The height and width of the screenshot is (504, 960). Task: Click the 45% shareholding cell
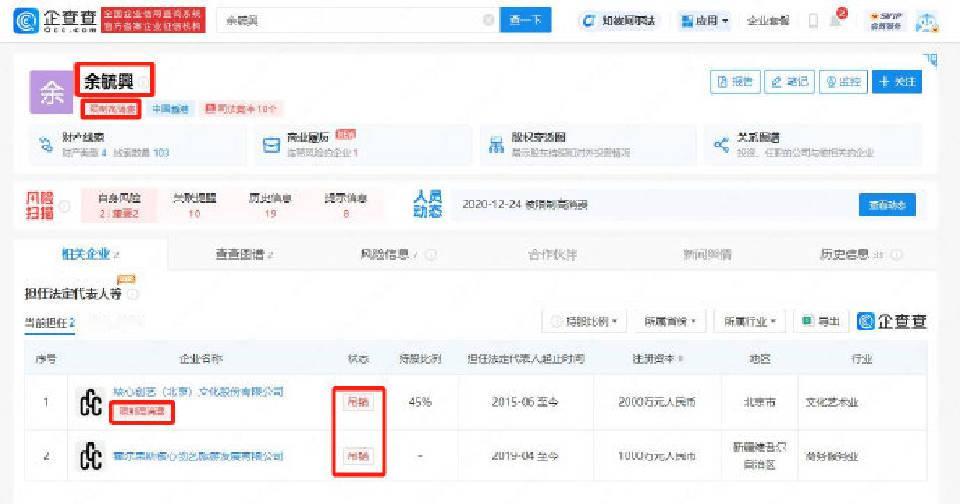pos(420,402)
